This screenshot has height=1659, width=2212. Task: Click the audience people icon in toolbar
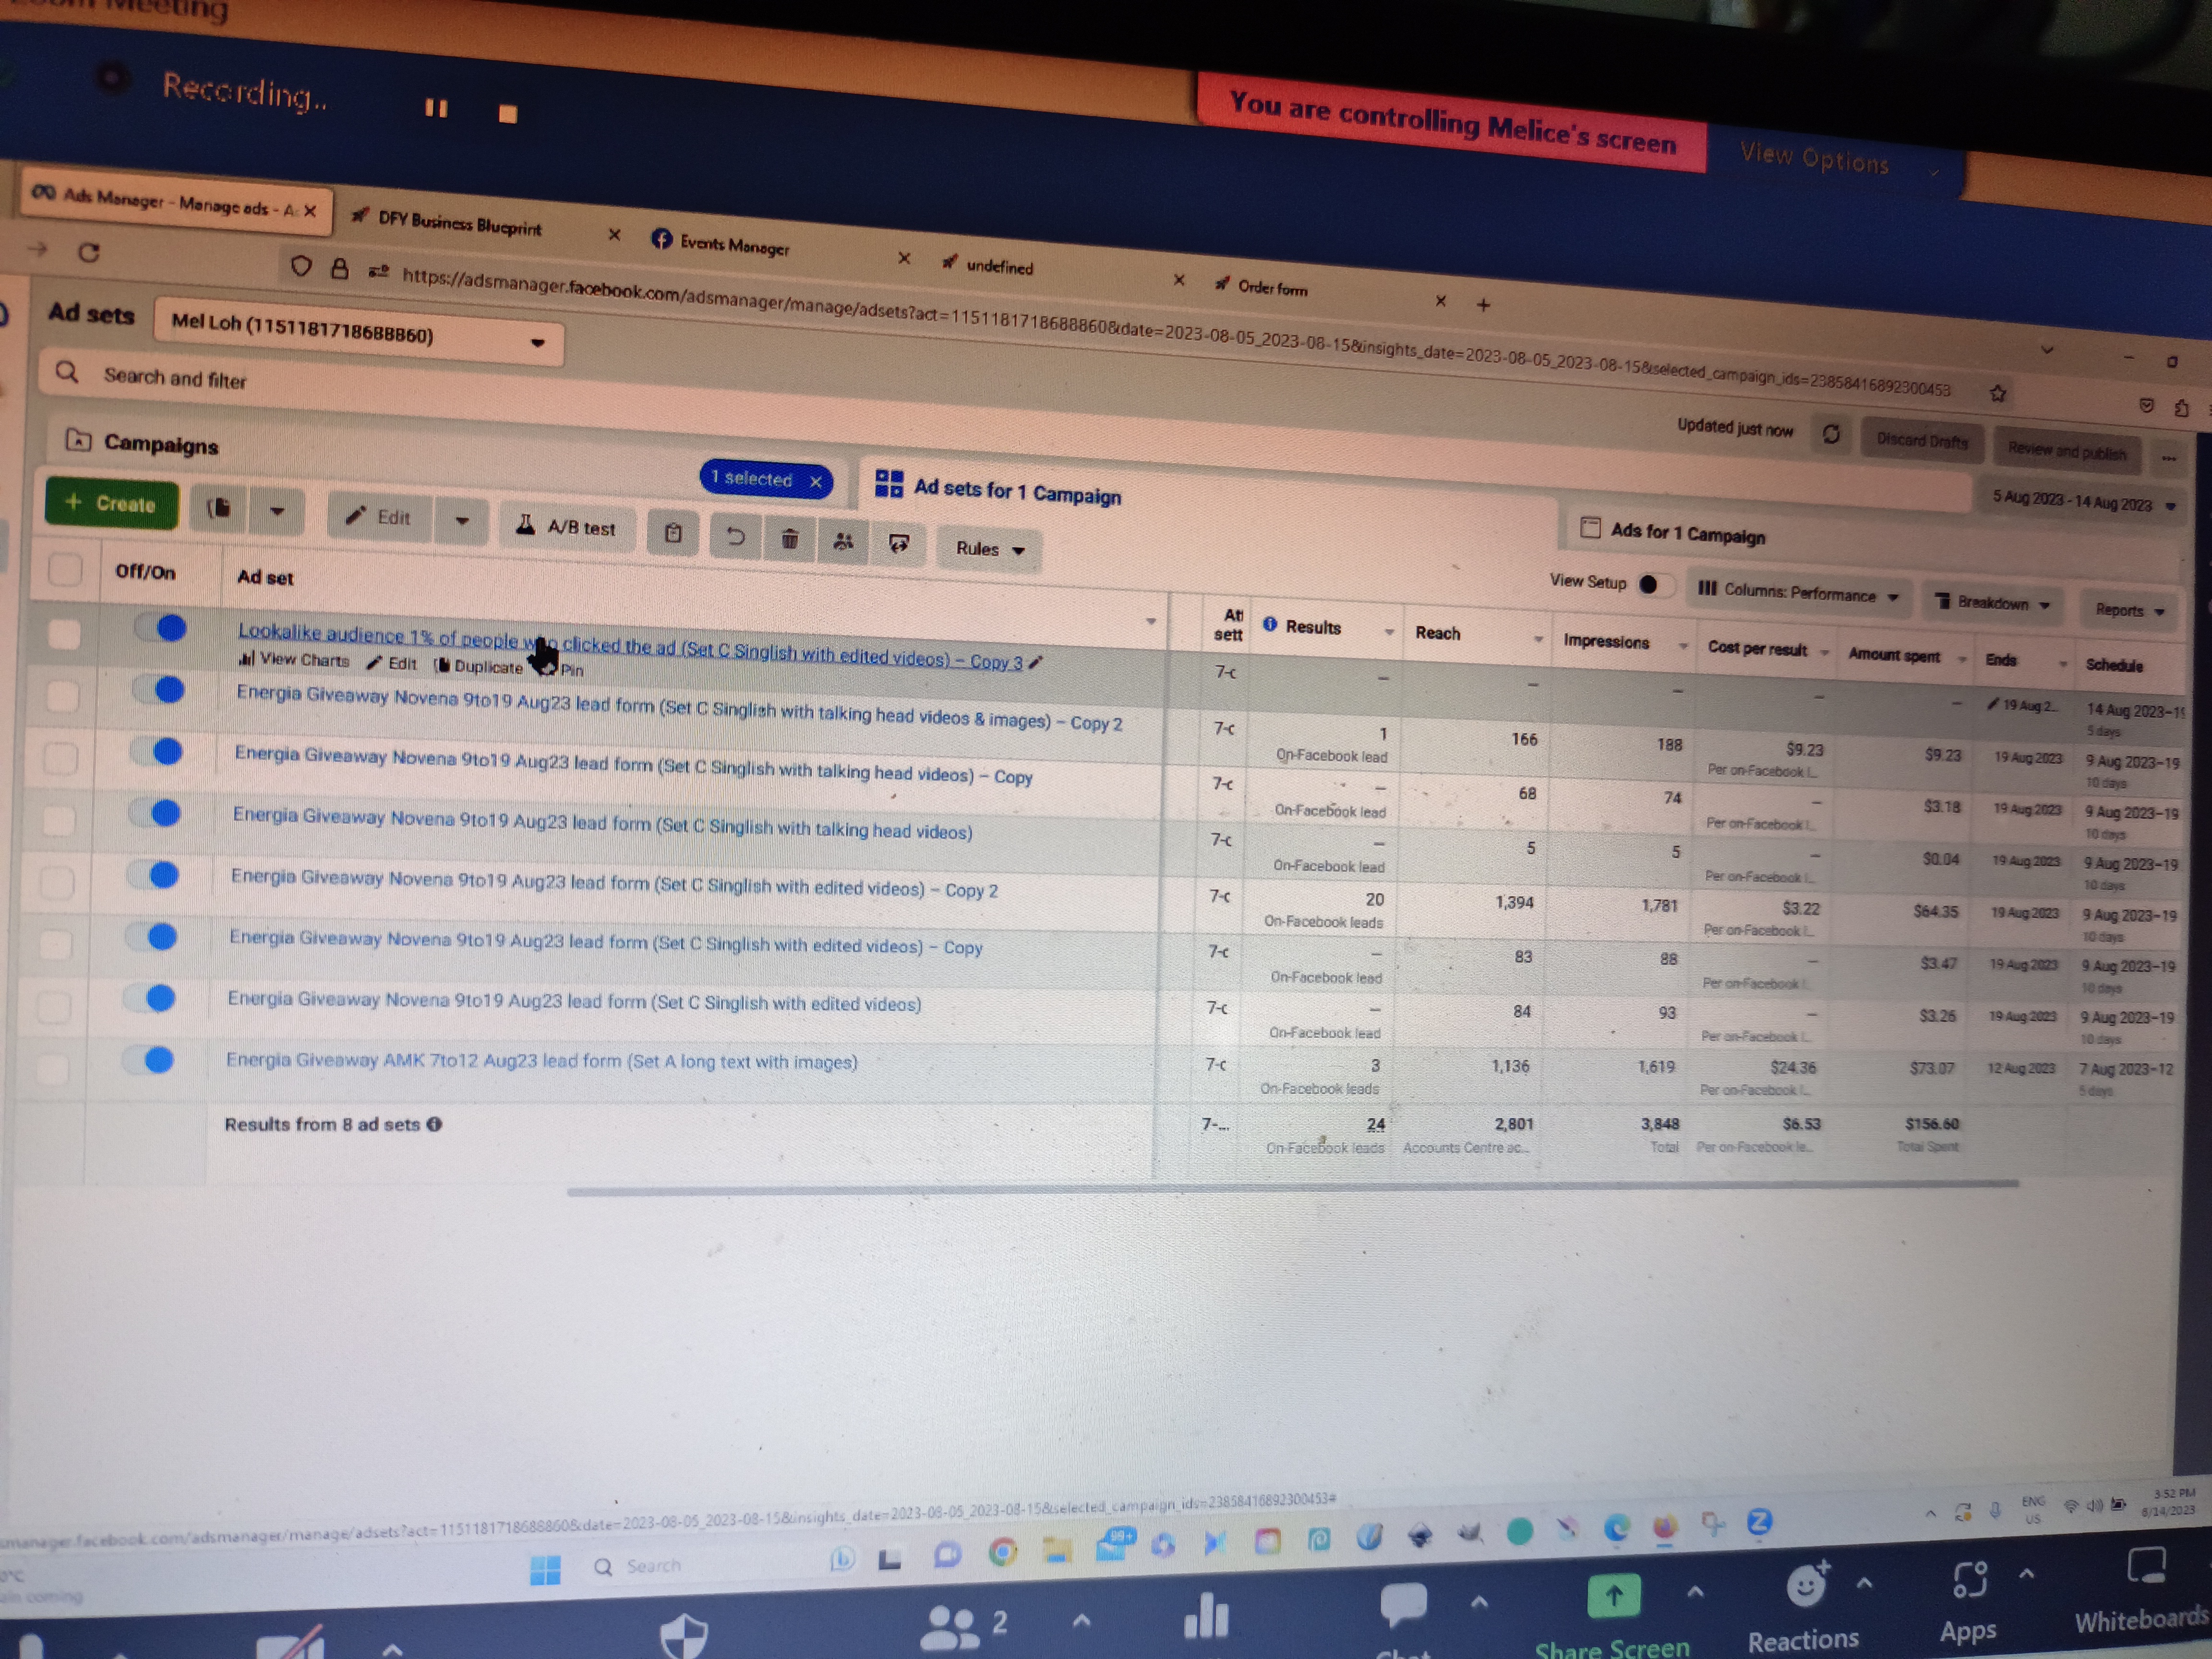tap(843, 542)
